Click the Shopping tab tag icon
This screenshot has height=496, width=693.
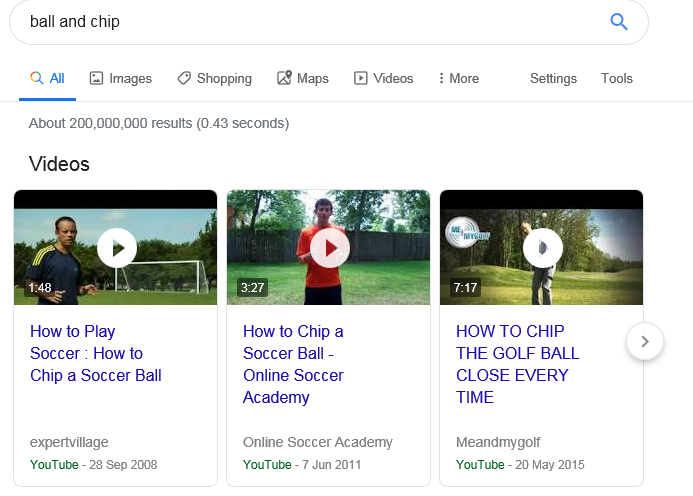pyautogui.click(x=184, y=78)
